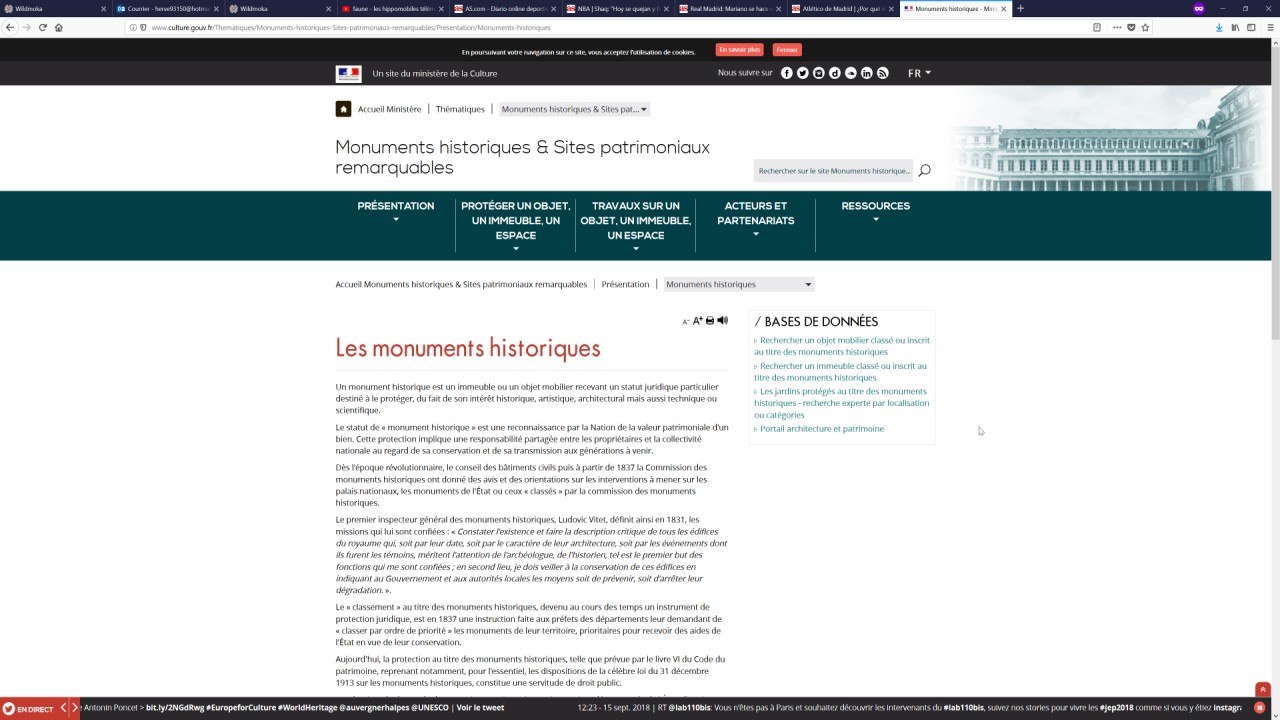
Task: Reload the page in the browser
Action: [x=43, y=27]
